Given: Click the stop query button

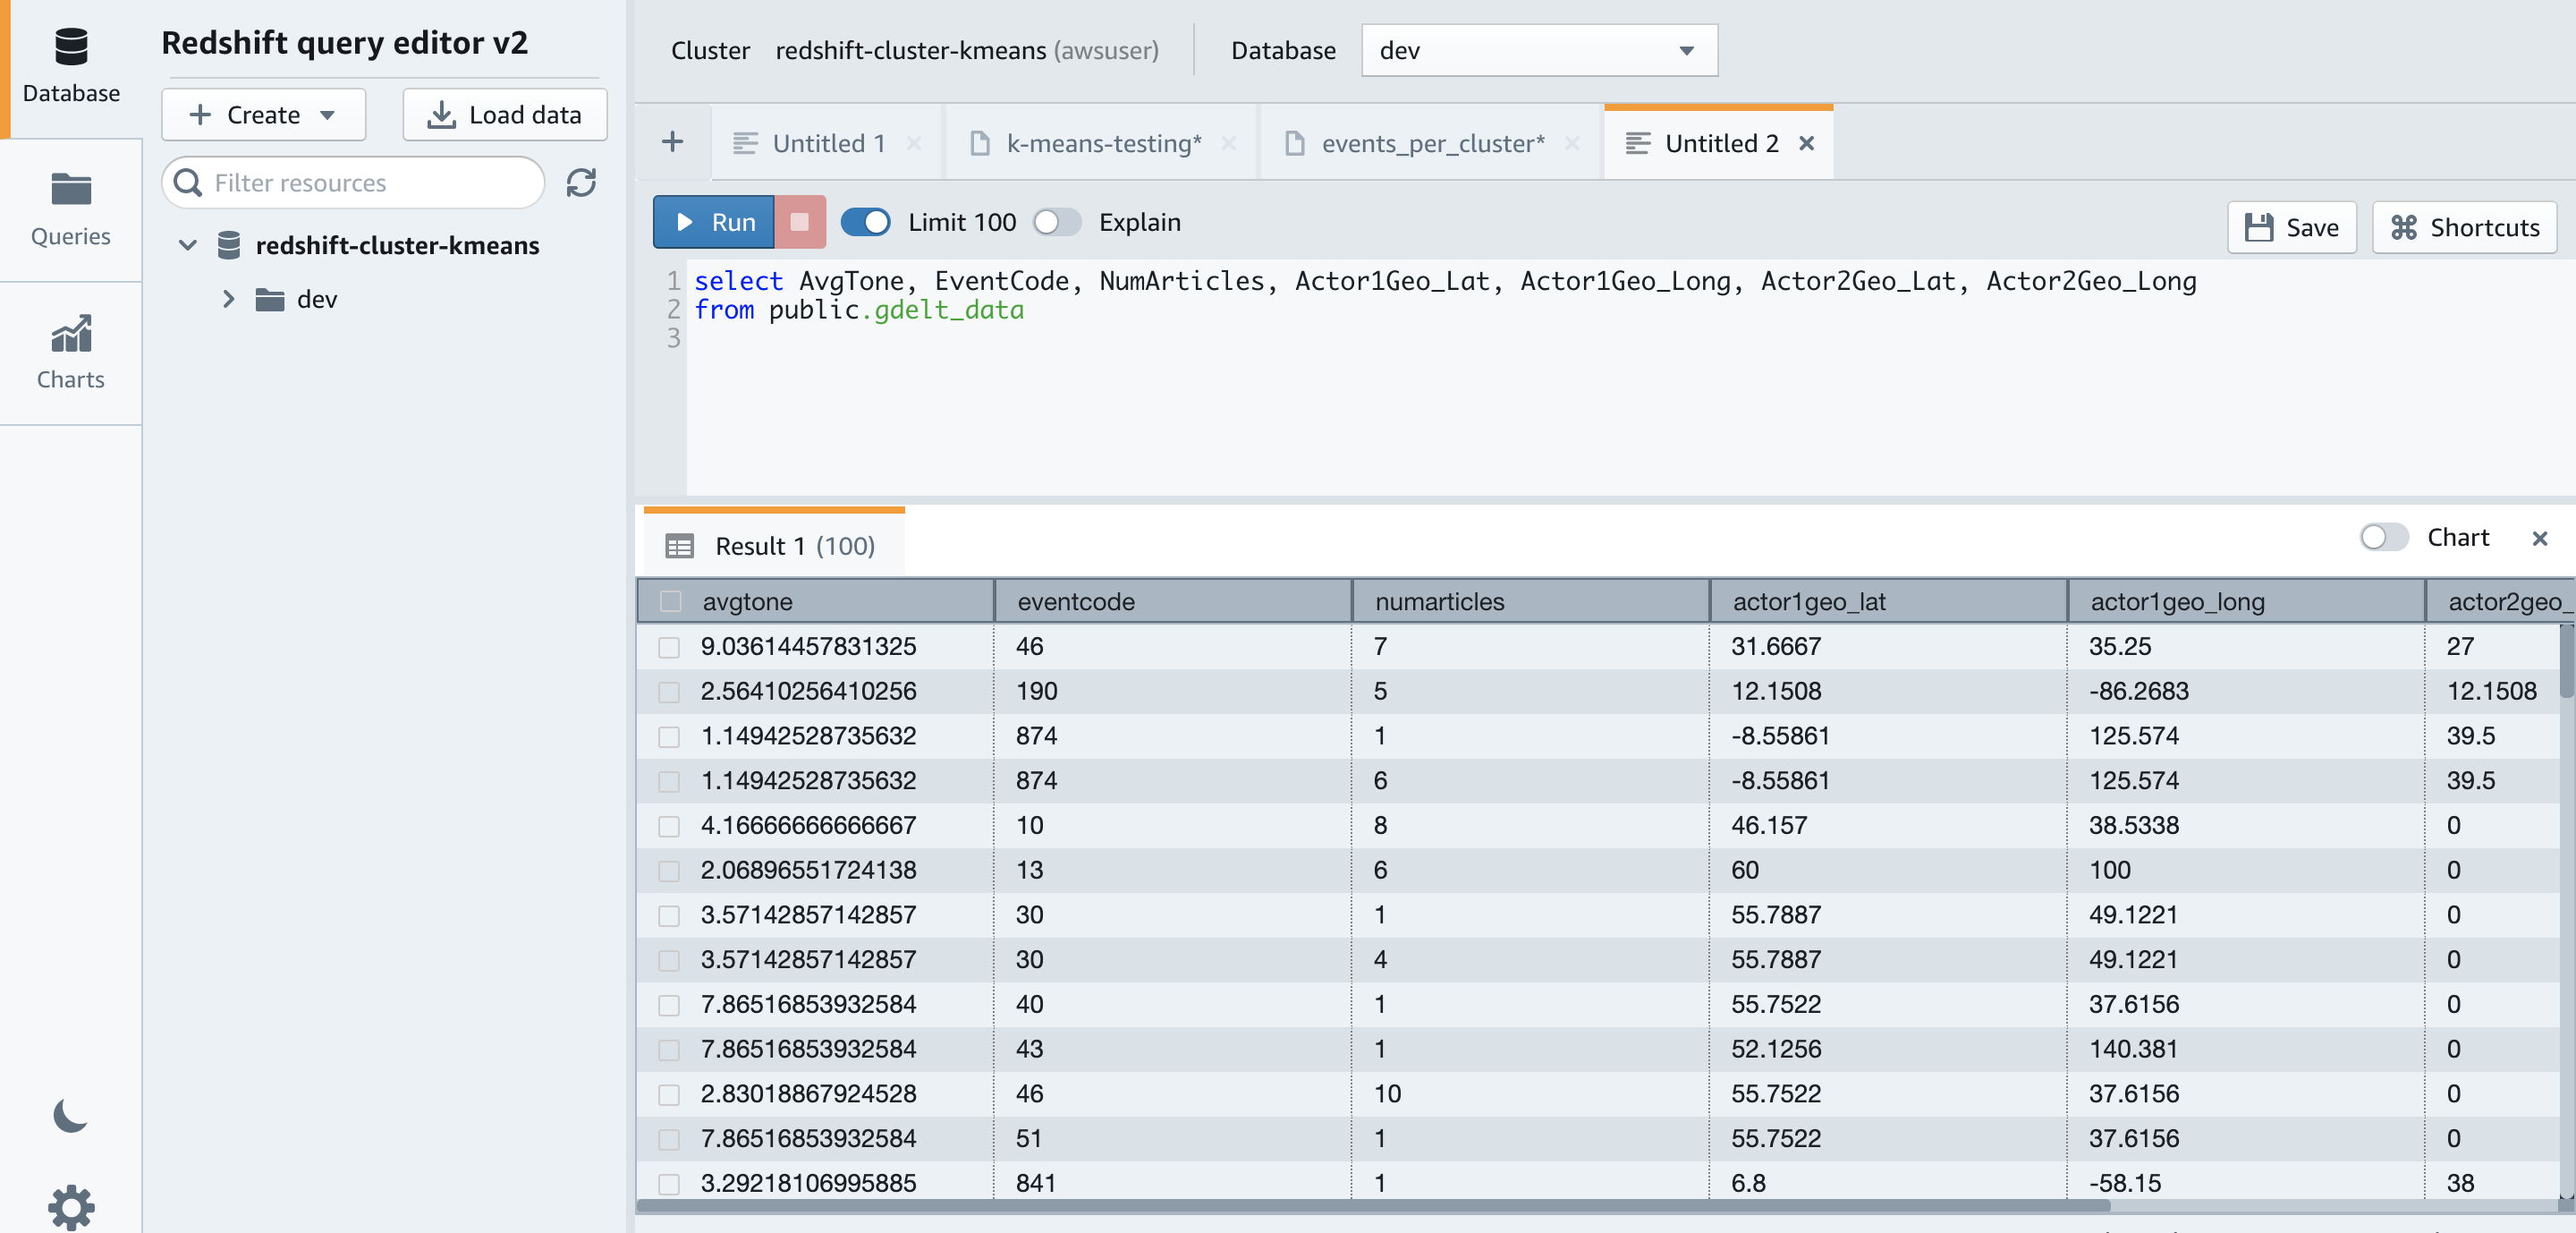Looking at the screenshot, I should point(799,222).
